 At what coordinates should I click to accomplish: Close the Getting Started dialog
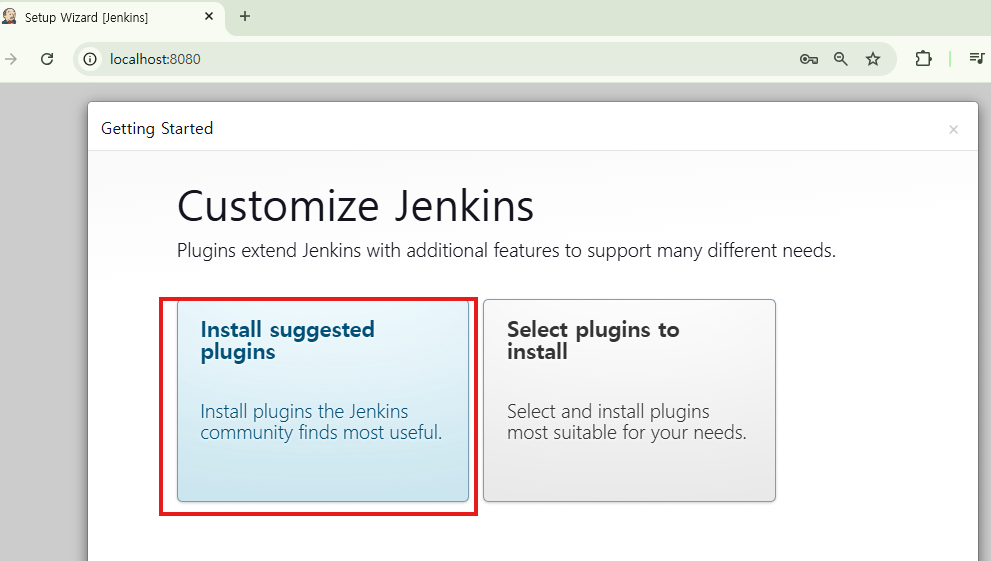click(x=953, y=130)
